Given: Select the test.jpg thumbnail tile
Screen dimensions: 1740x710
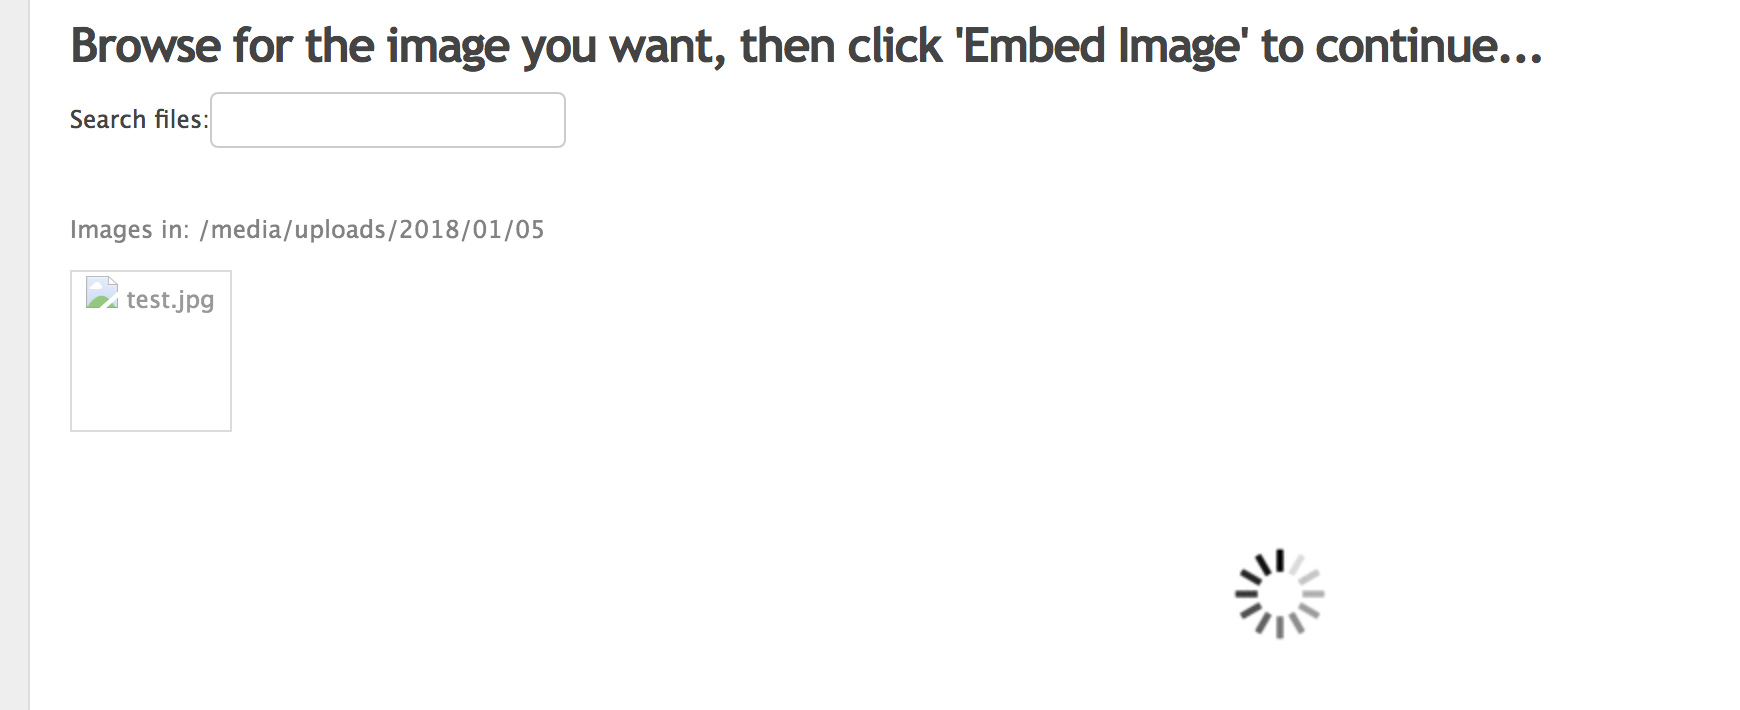Looking at the screenshot, I should 150,350.
